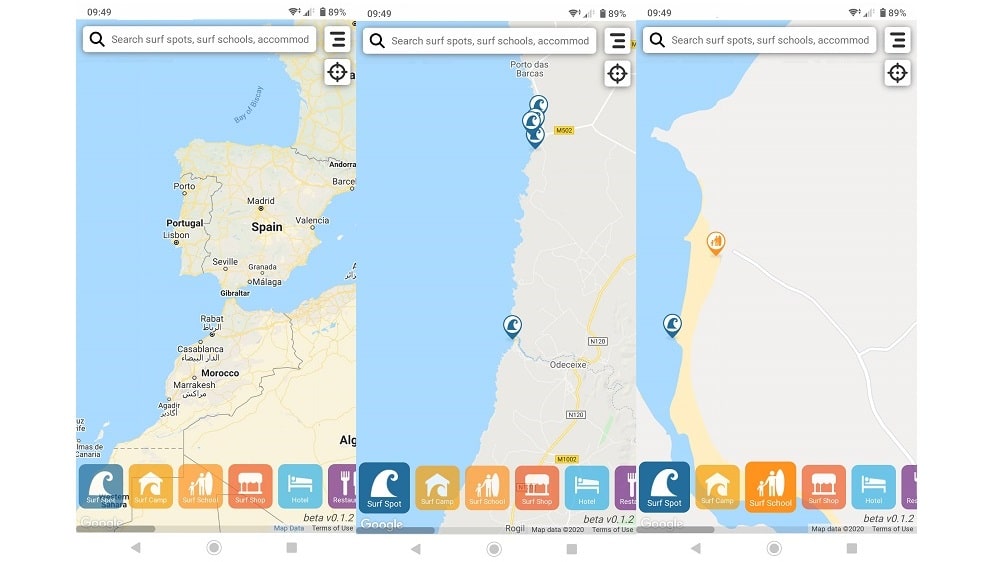Choose the Hotel filter in middle screen

click(x=587, y=487)
